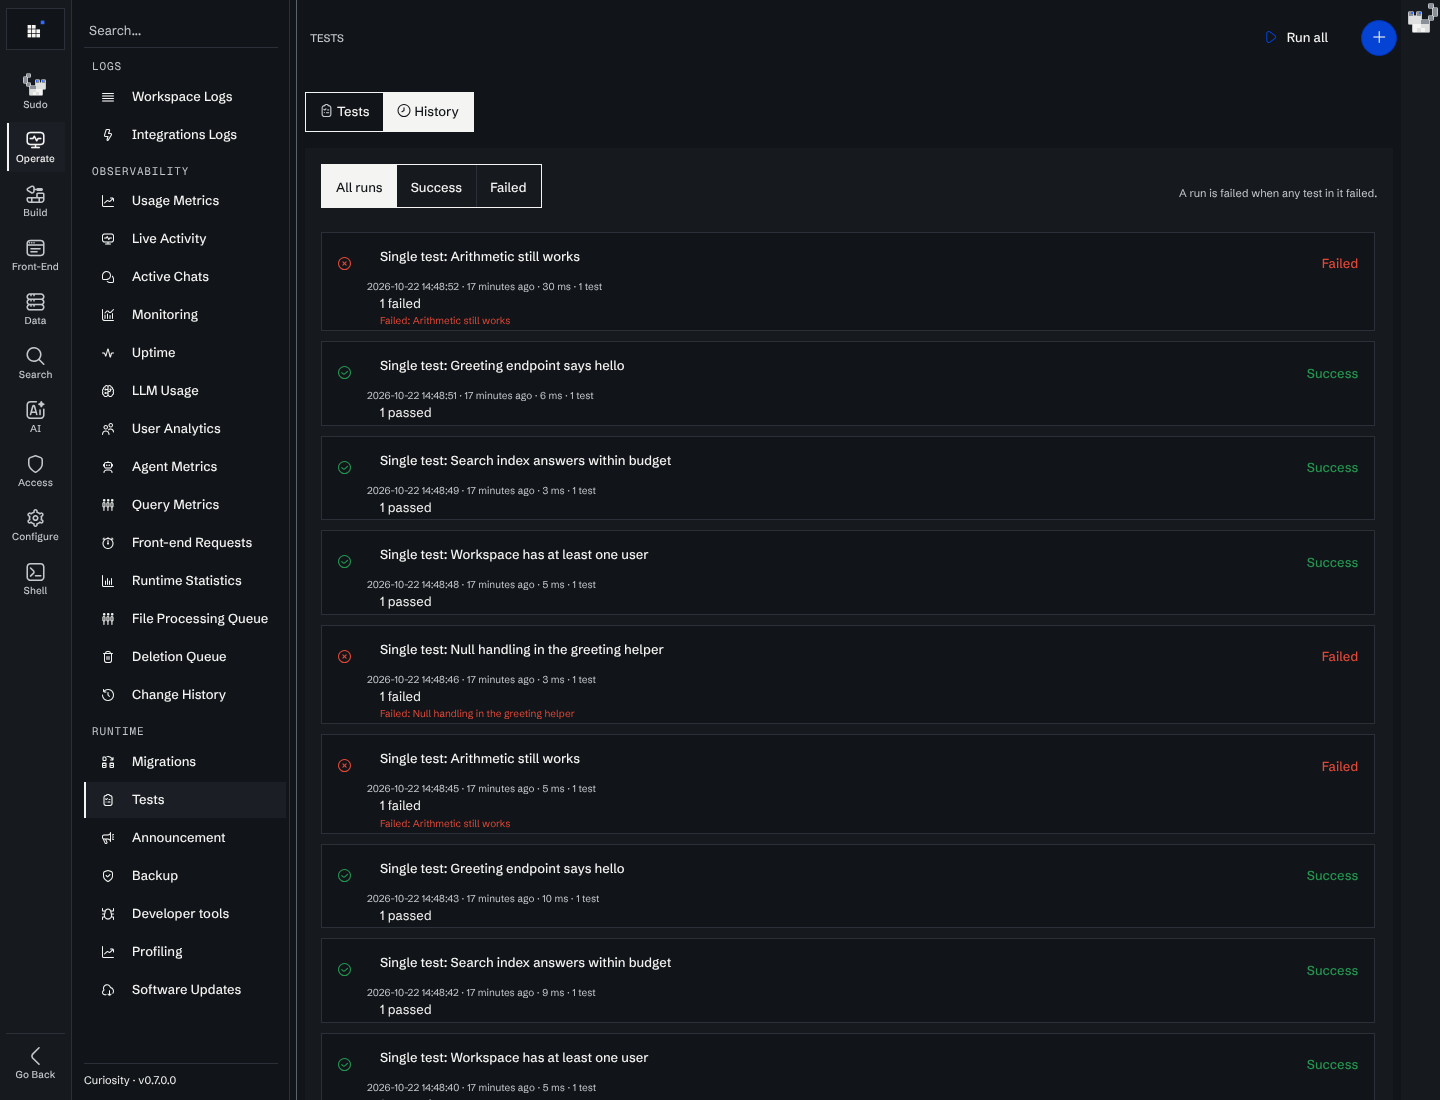This screenshot has width=1440, height=1100.
Task: Open Null handling in the greeting helper run
Action: (847, 675)
